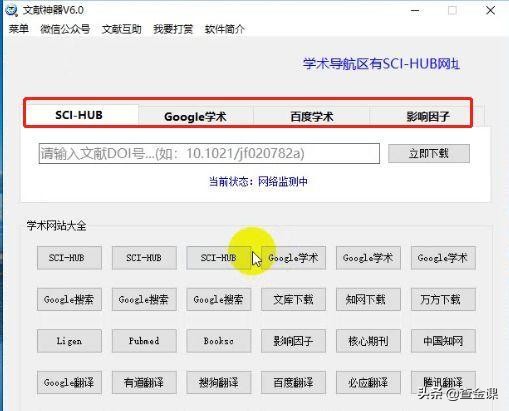Click the 学术网站大全 group label
This screenshot has height=411, width=509.
(x=56, y=226)
